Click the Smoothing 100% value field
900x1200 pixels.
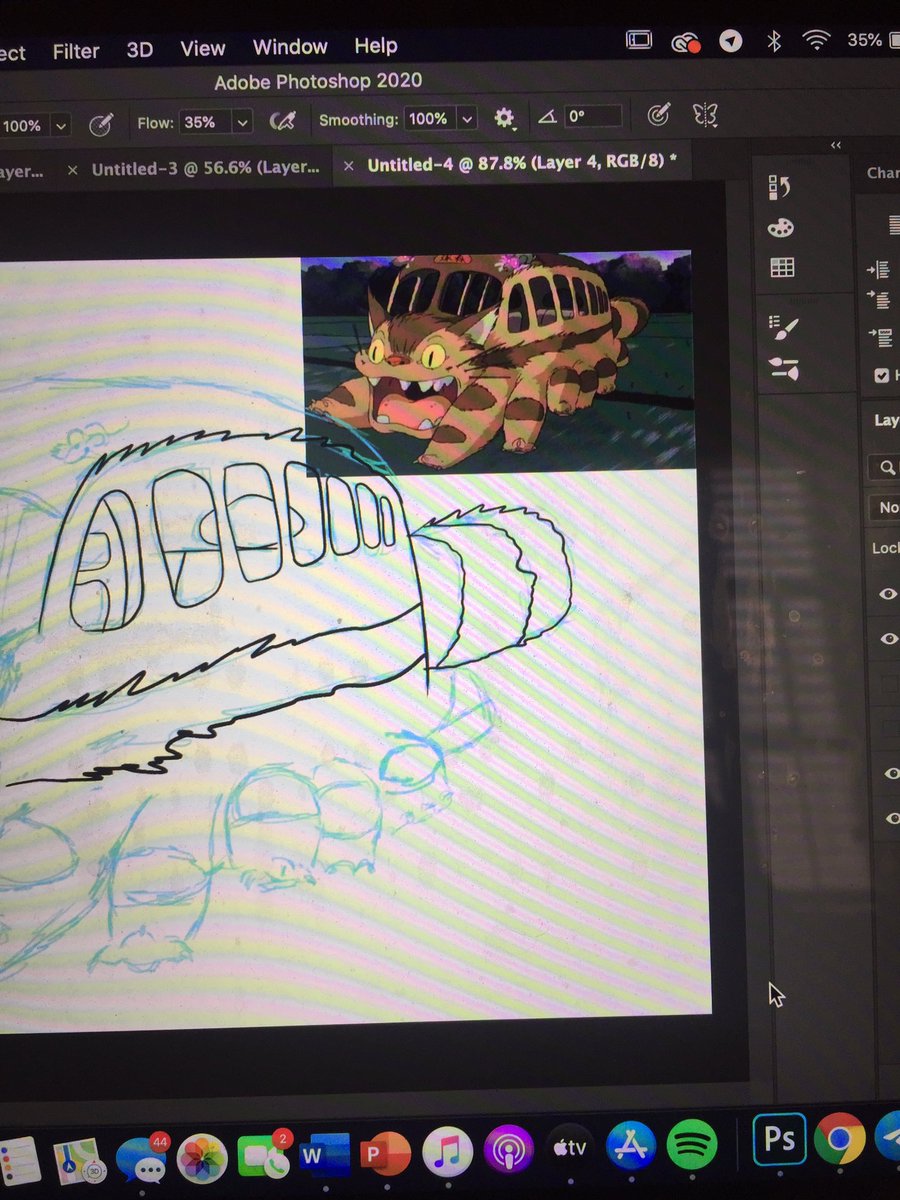tap(428, 119)
